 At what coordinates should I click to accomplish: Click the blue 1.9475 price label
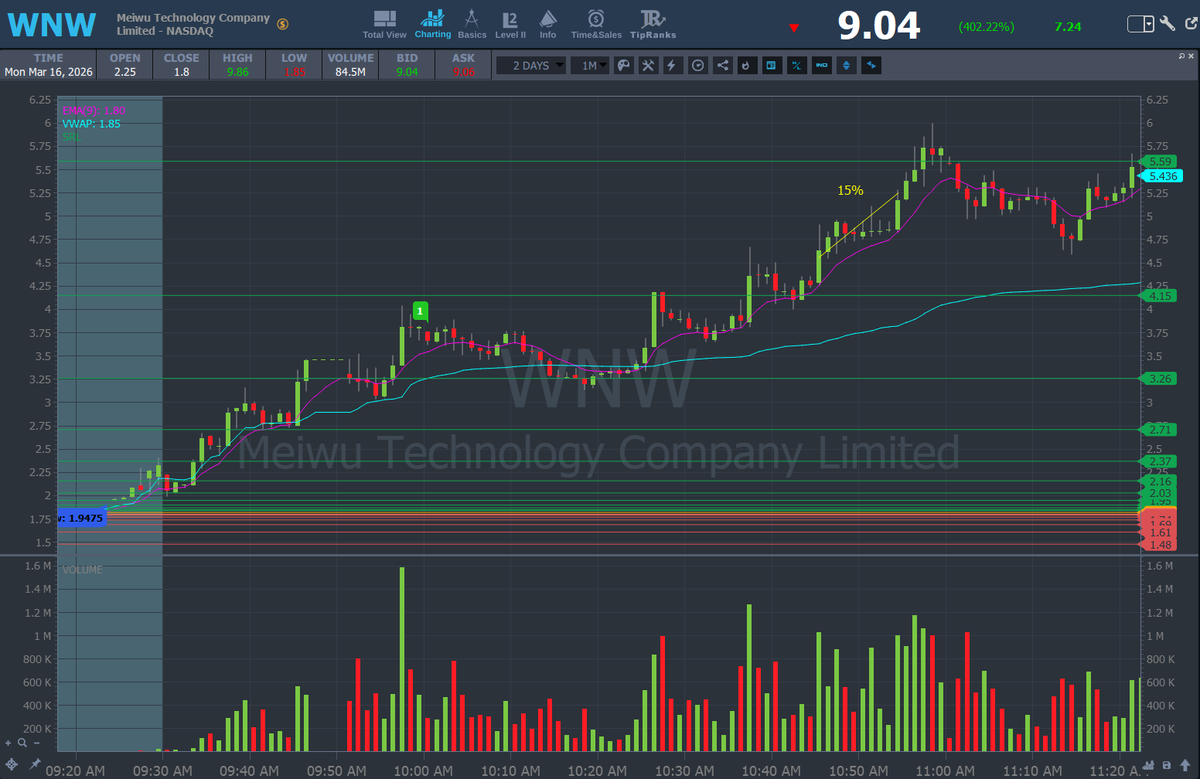coord(82,518)
